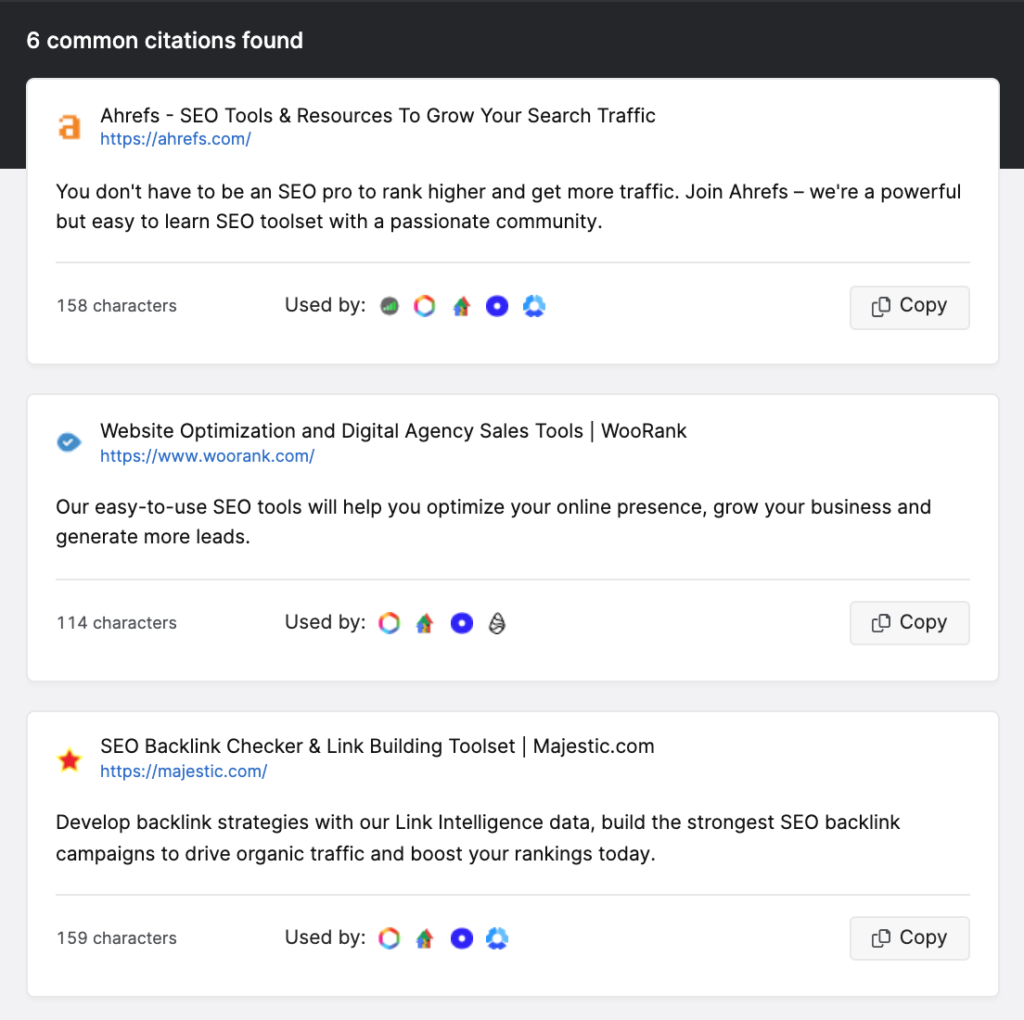Click the 'Used by:' label in the Ahrefs card
Screen dimensions: 1024x1020
[x=325, y=305]
